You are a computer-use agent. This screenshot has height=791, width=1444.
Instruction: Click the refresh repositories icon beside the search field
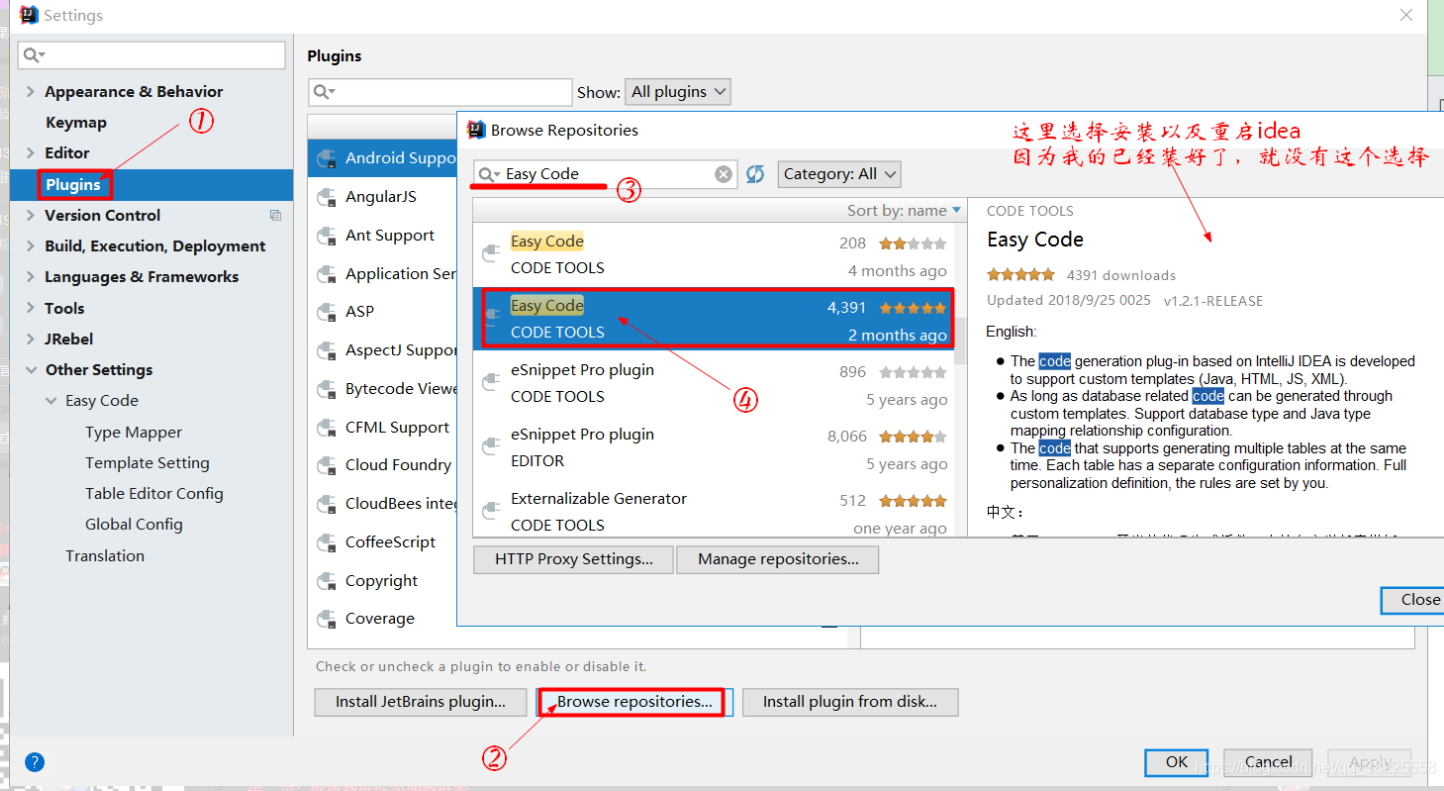click(x=755, y=173)
